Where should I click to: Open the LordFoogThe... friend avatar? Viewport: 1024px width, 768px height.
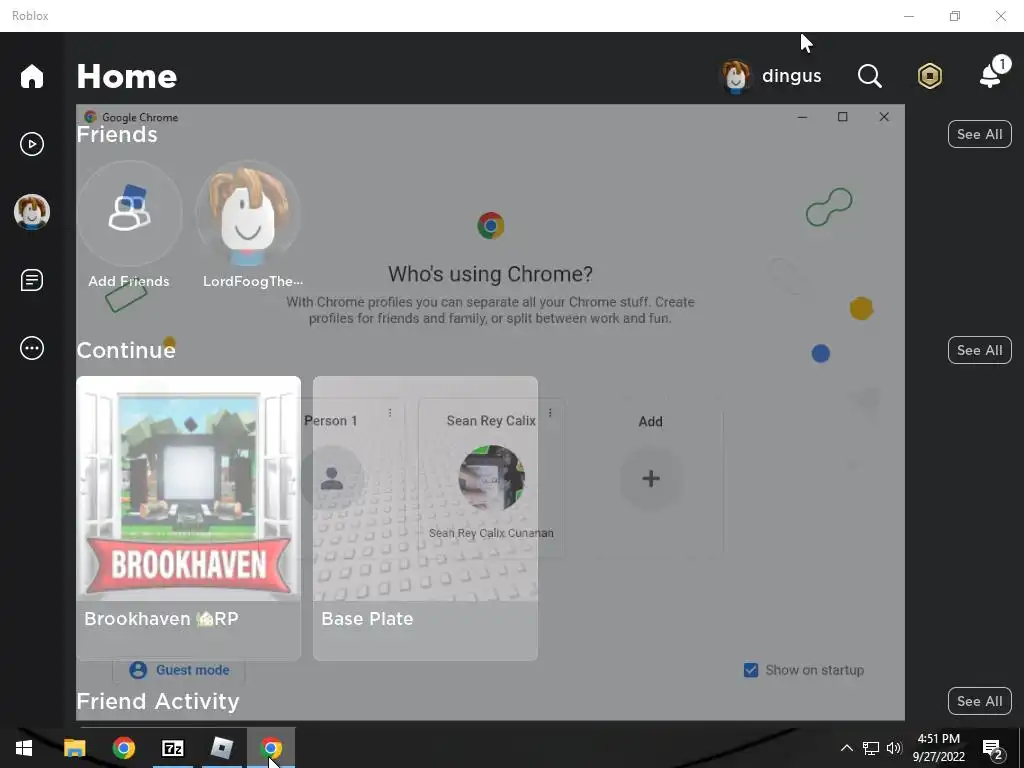click(x=248, y=213)
